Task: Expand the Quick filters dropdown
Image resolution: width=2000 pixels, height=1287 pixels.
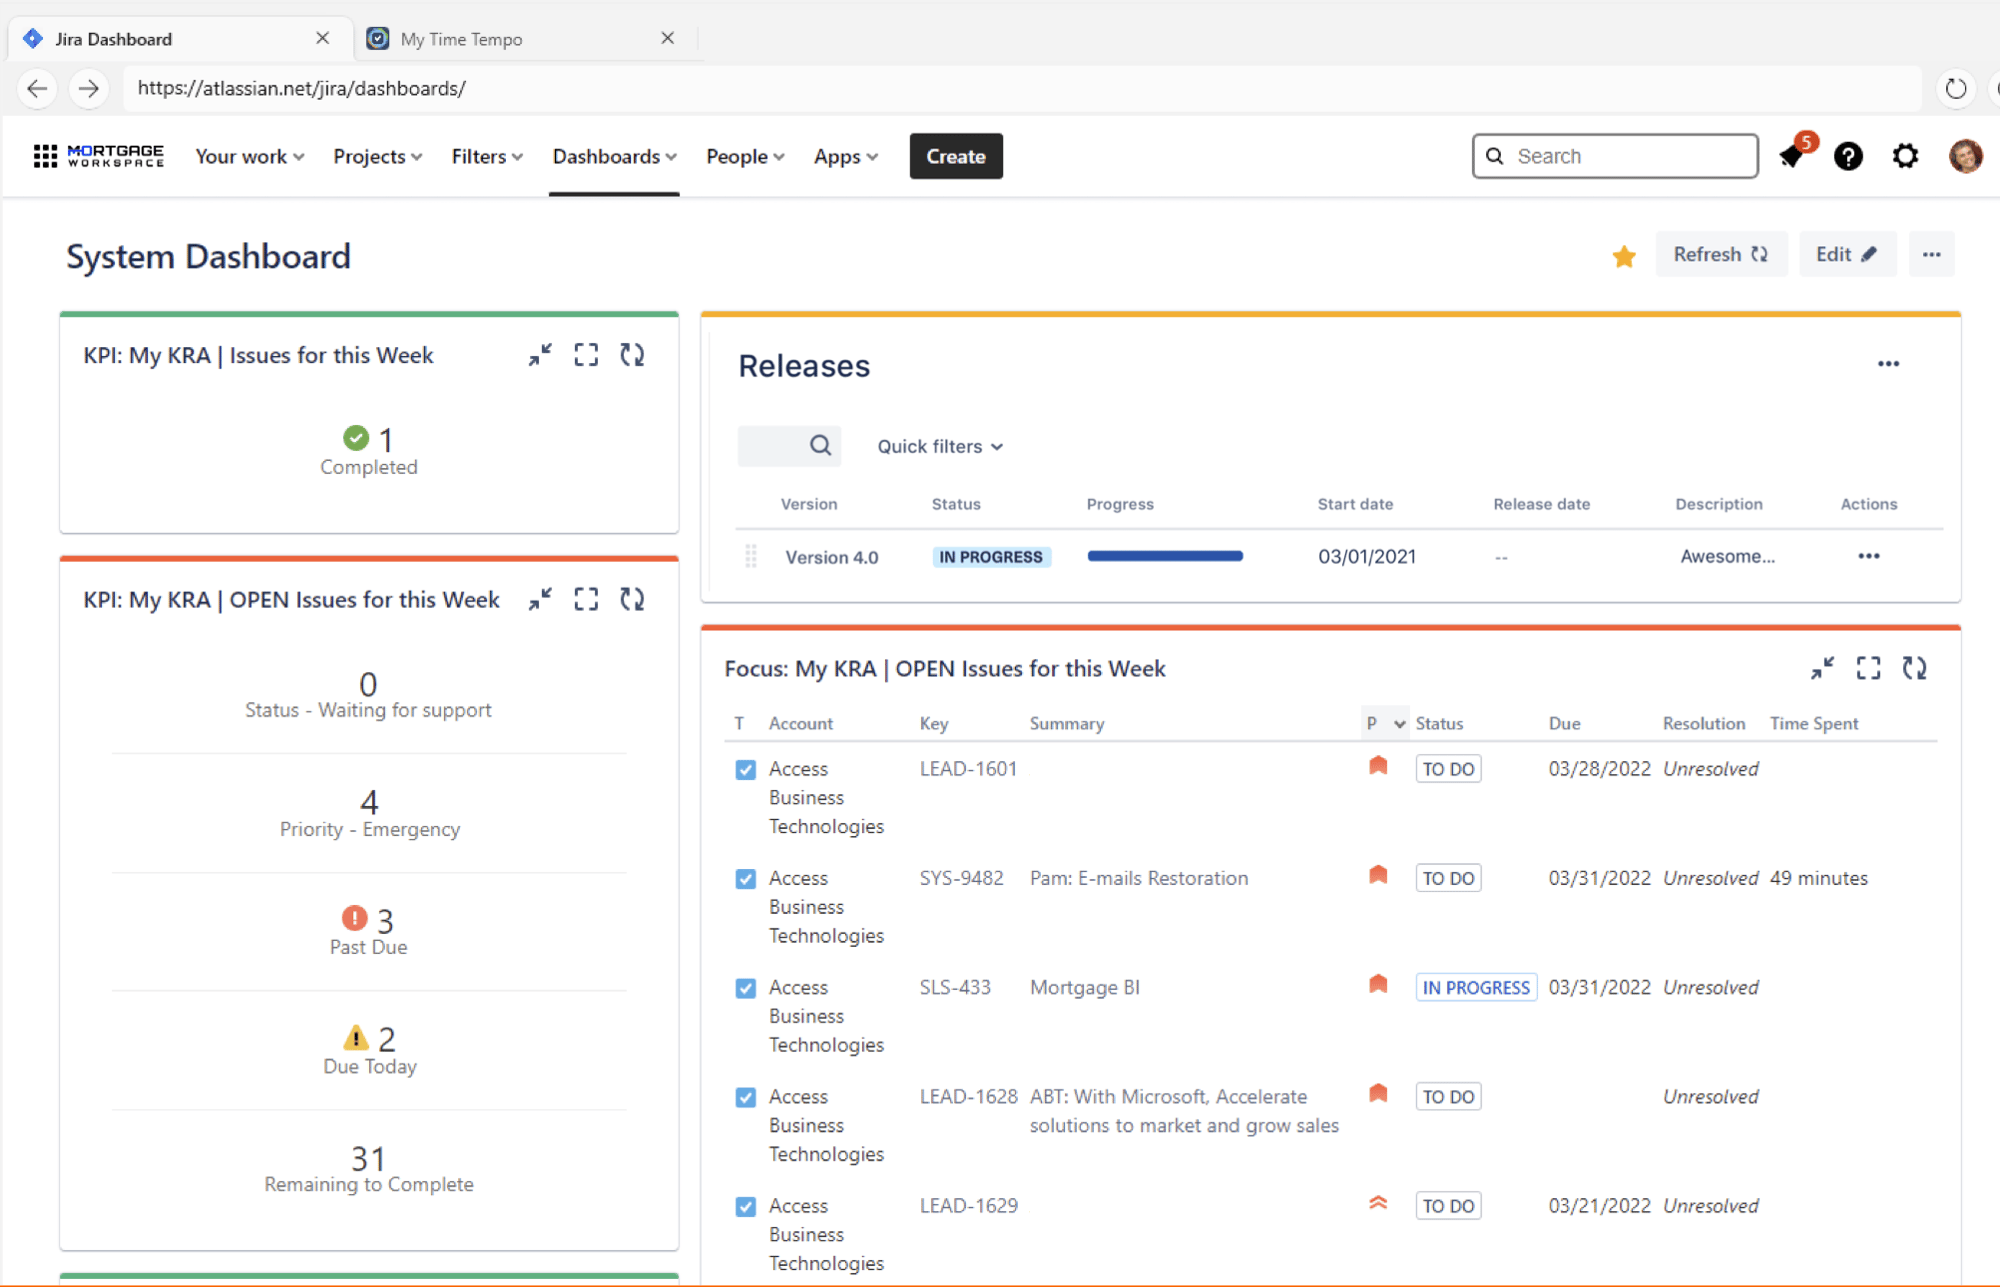Action: tap(940, 446)
